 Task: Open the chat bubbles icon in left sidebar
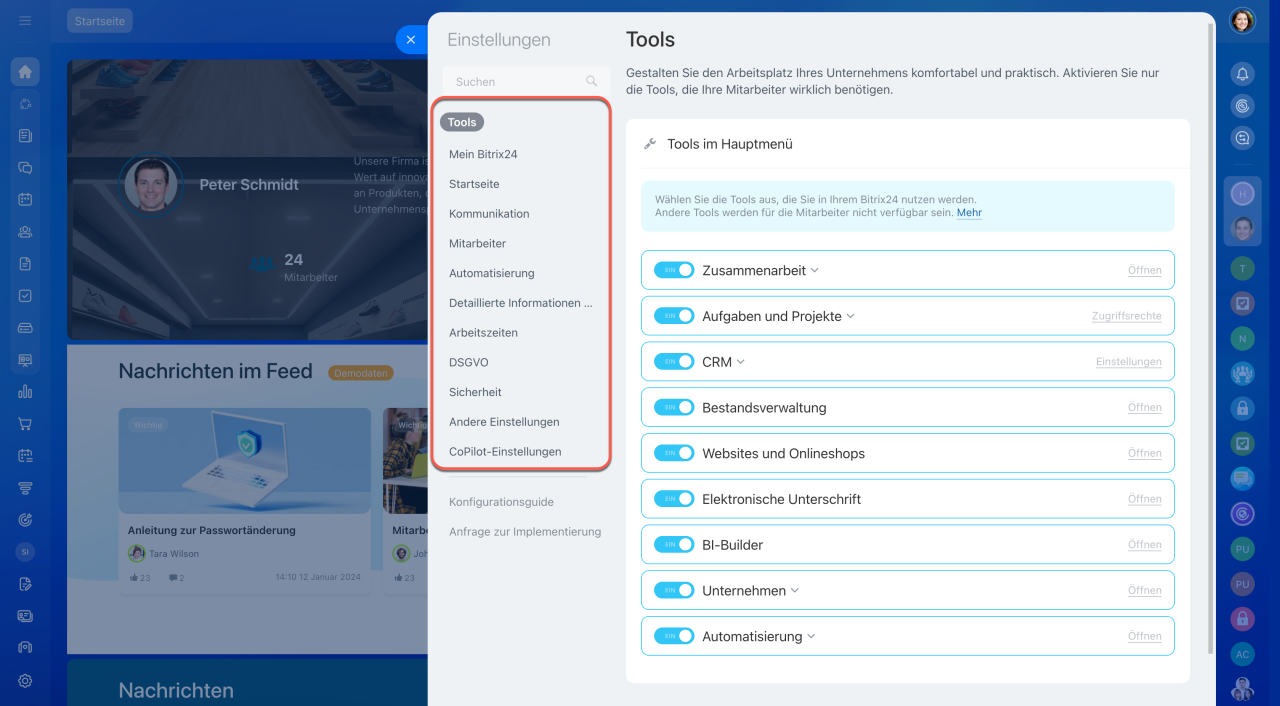25,168
